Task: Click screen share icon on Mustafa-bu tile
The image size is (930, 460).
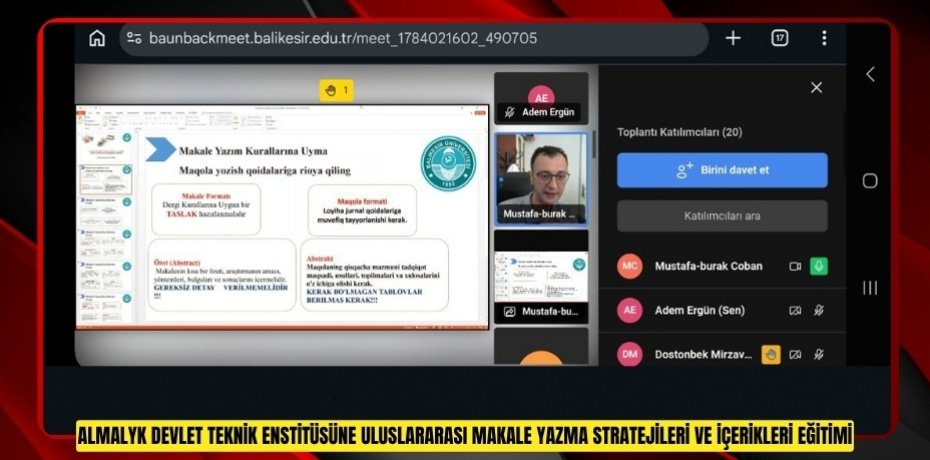Action: 509,311
